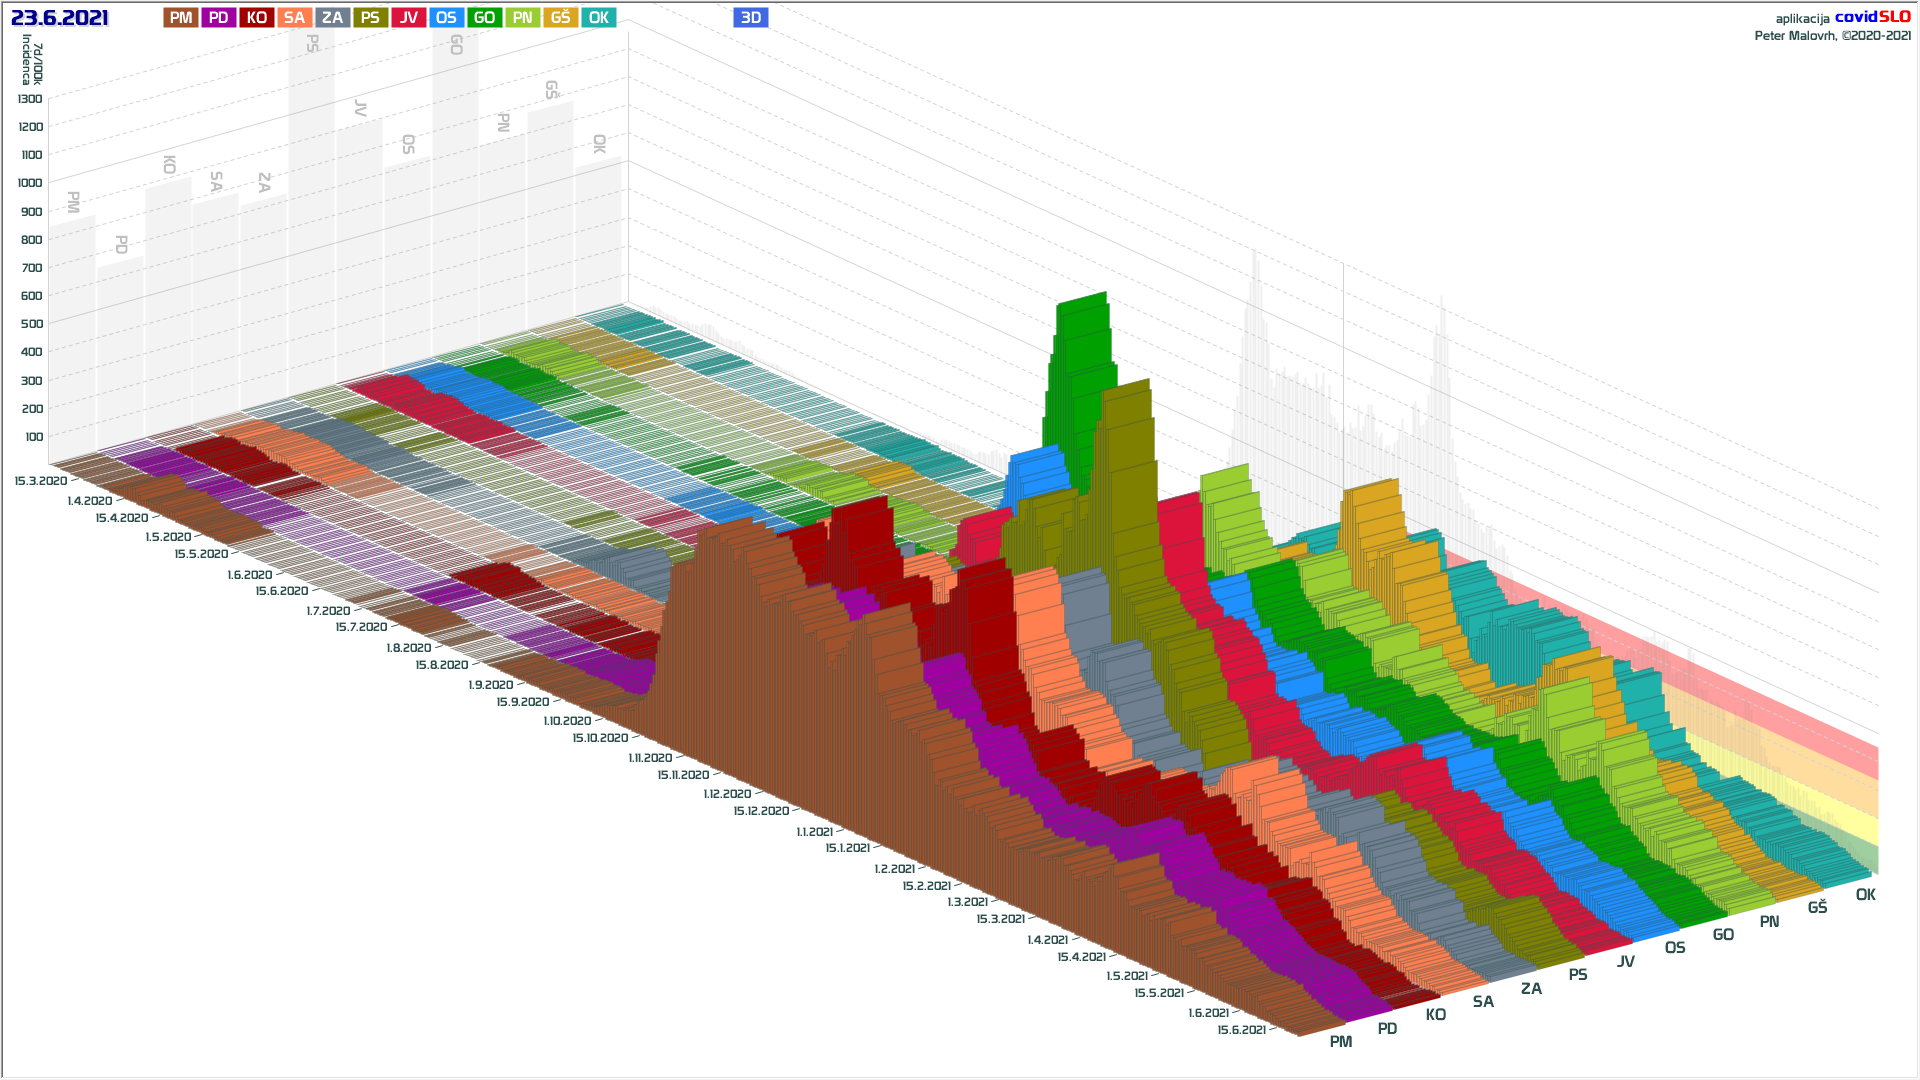Viewport: 1920px width, 1080px height.
Task: Toggle the OK teal legend button
Action: click(x=598, y=18)
